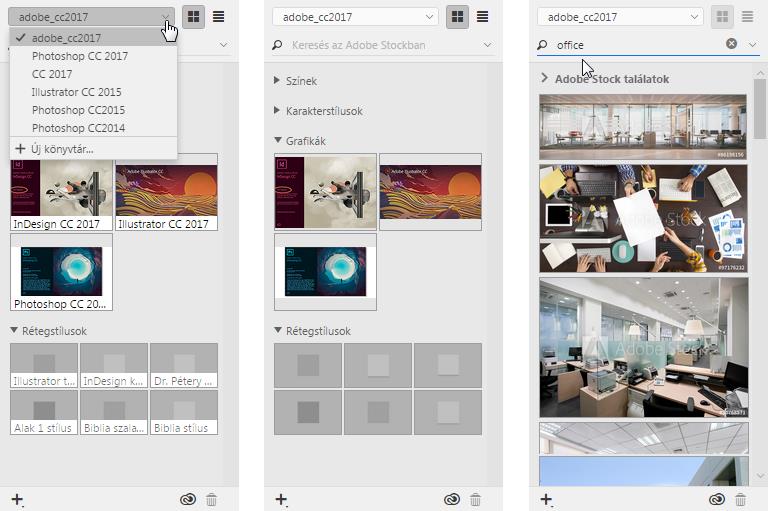This screenshot has height=511, width=768.
Task: Open glass-walled office stock photo
Action: coord(643,127)
